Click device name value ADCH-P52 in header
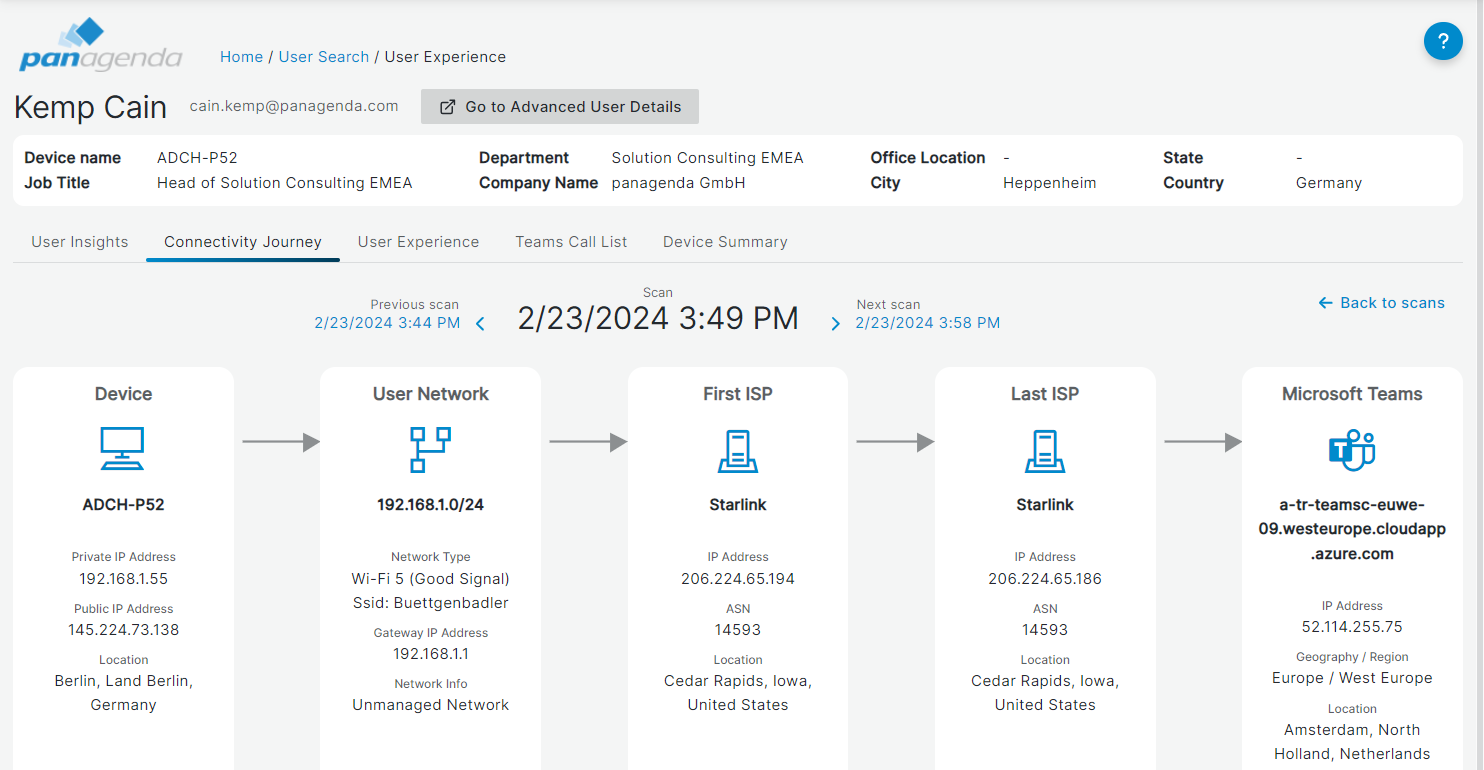Image resolution: width=1484 pixels, height=770 pixels. click(197, 158)
